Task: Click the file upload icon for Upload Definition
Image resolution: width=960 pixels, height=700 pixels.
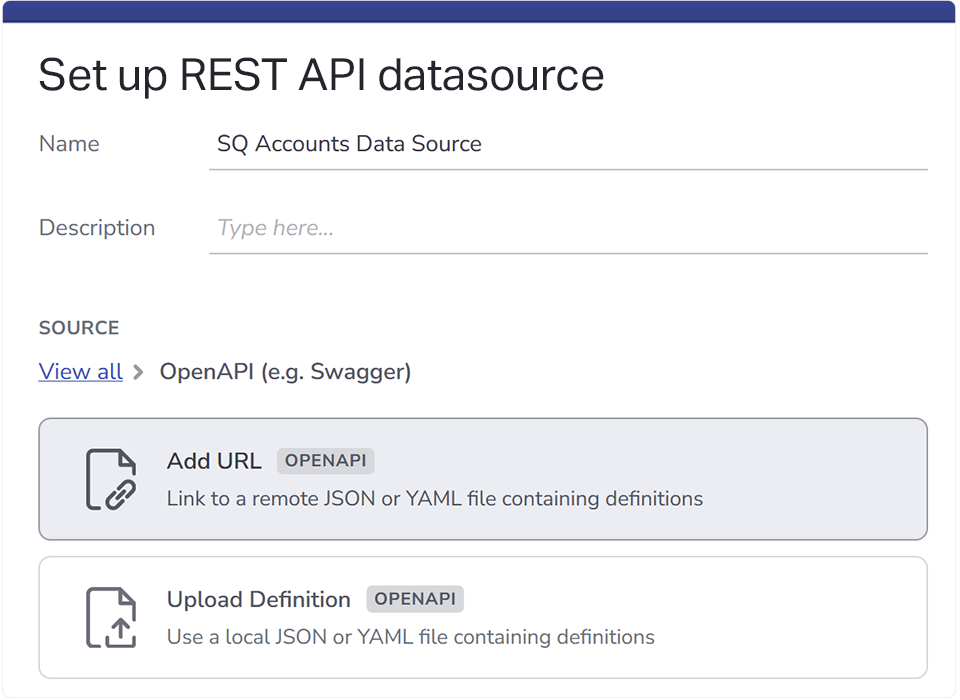Action: point(111,618)
